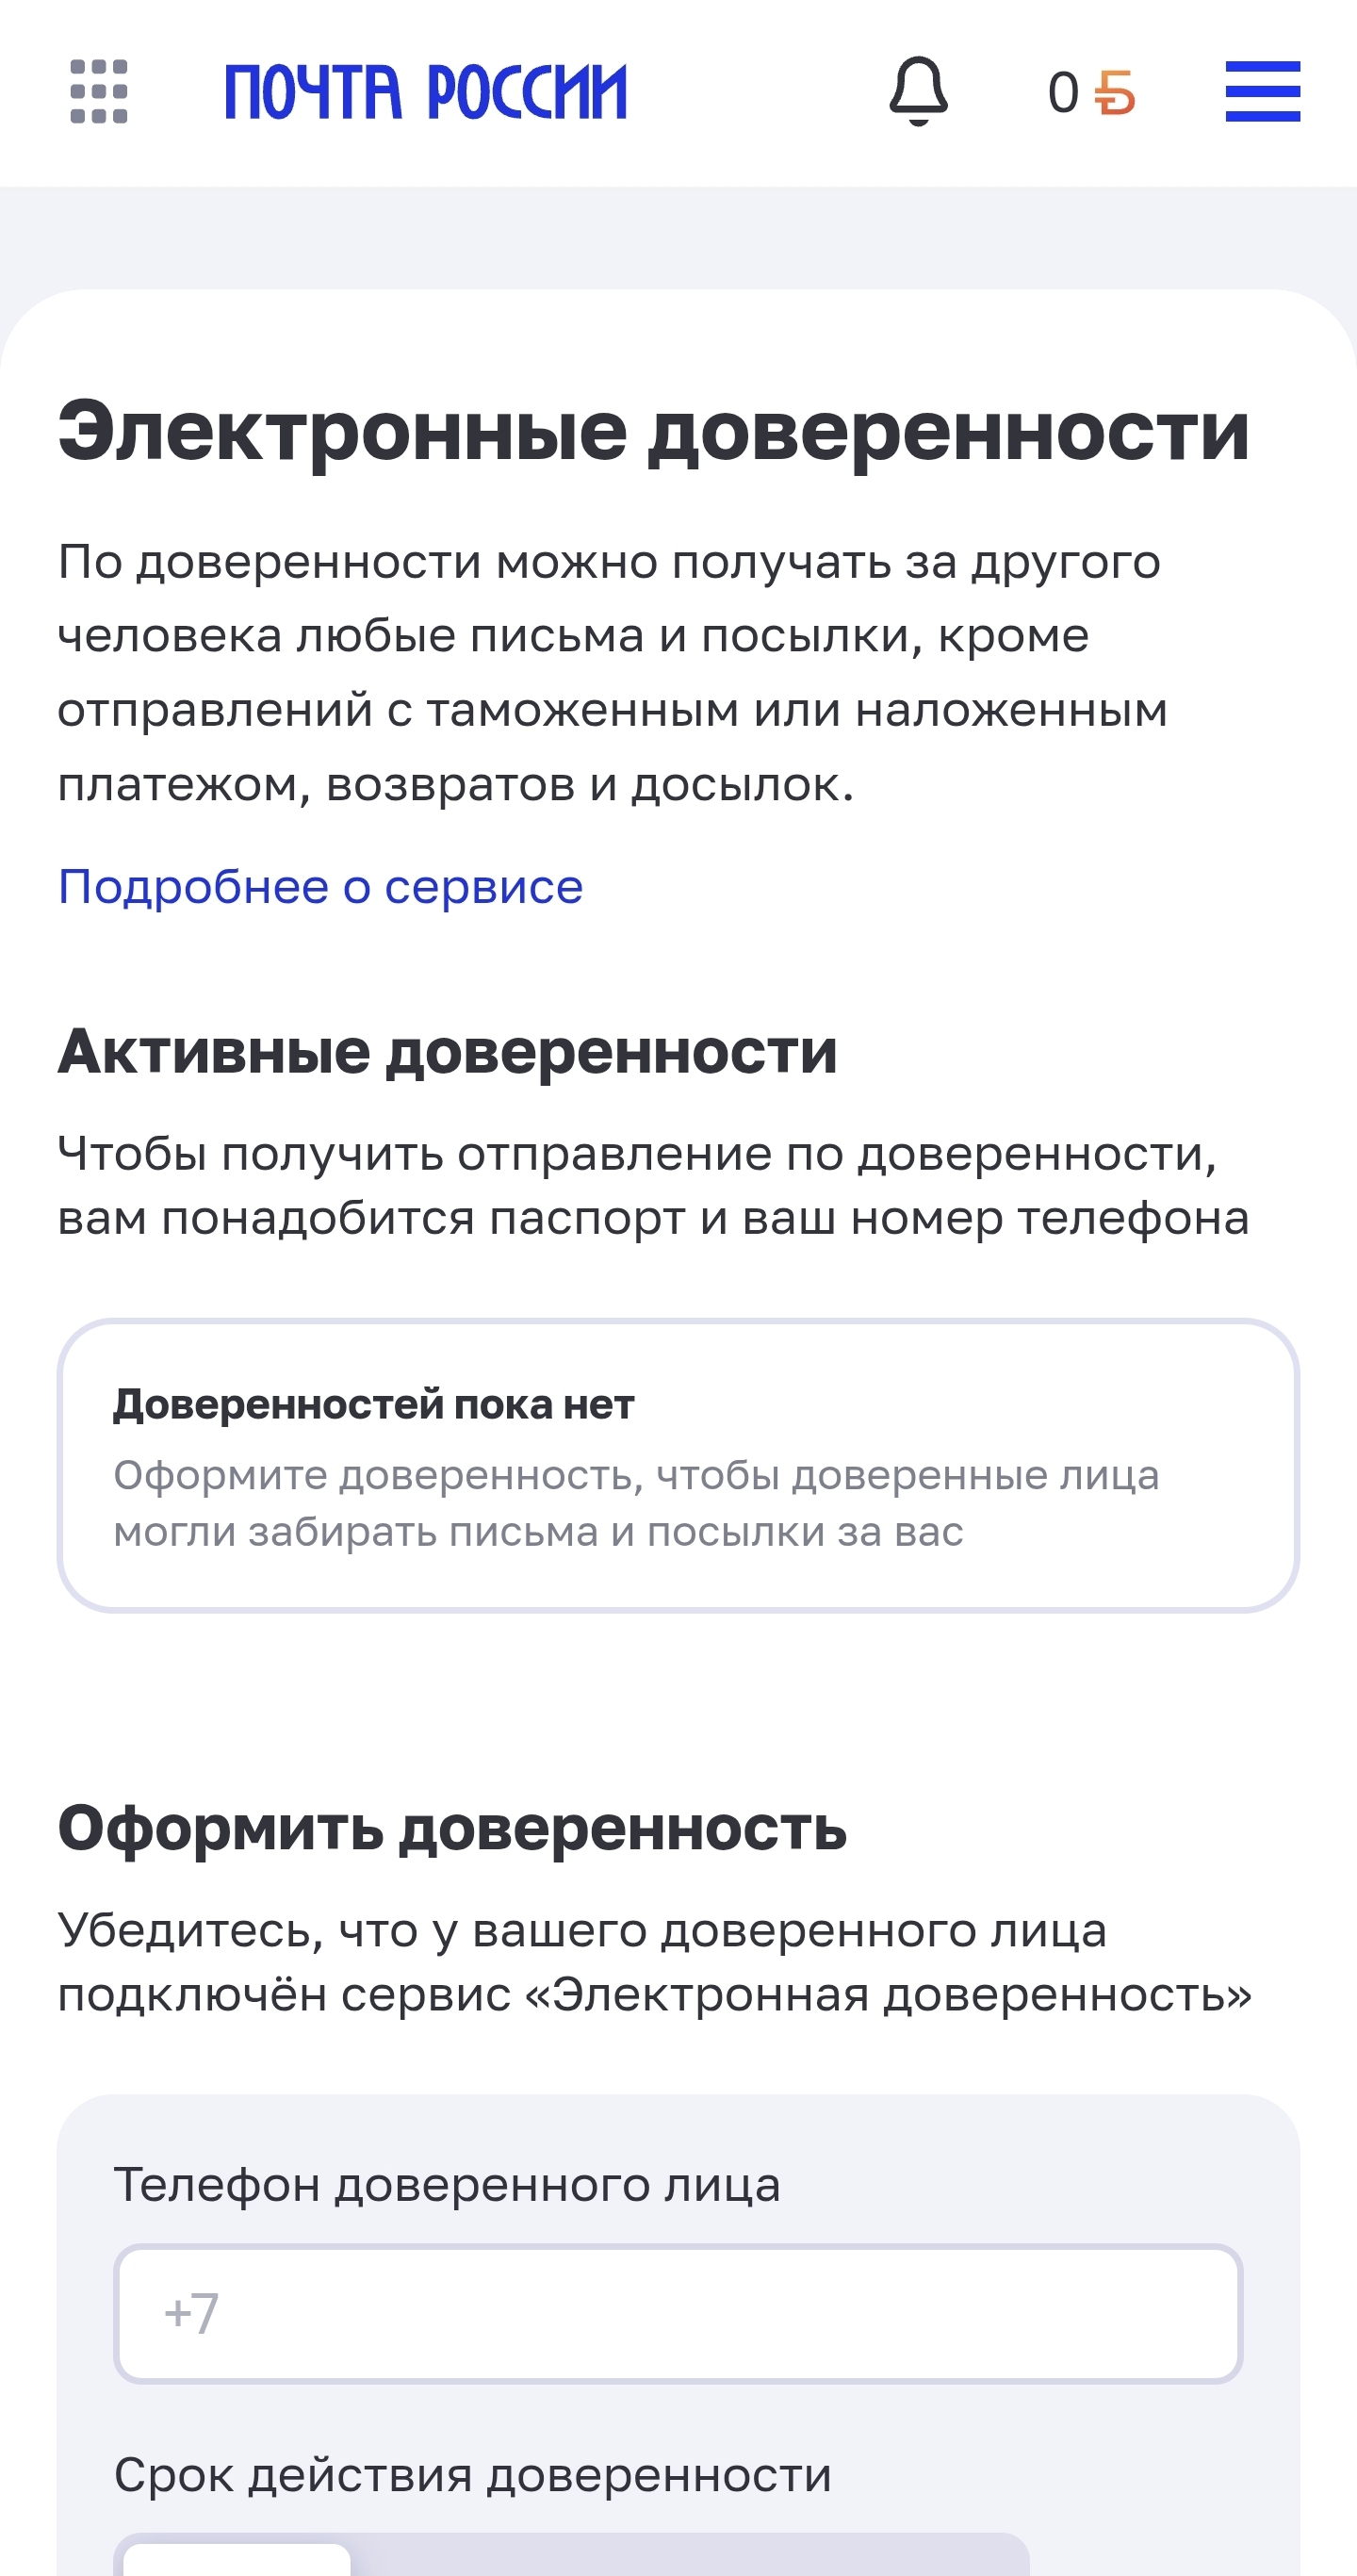The height and width of the screenshot is (2576, 1357).
Task: Click the Оформить доверенность section heading
Action: tap(452, 1829)
